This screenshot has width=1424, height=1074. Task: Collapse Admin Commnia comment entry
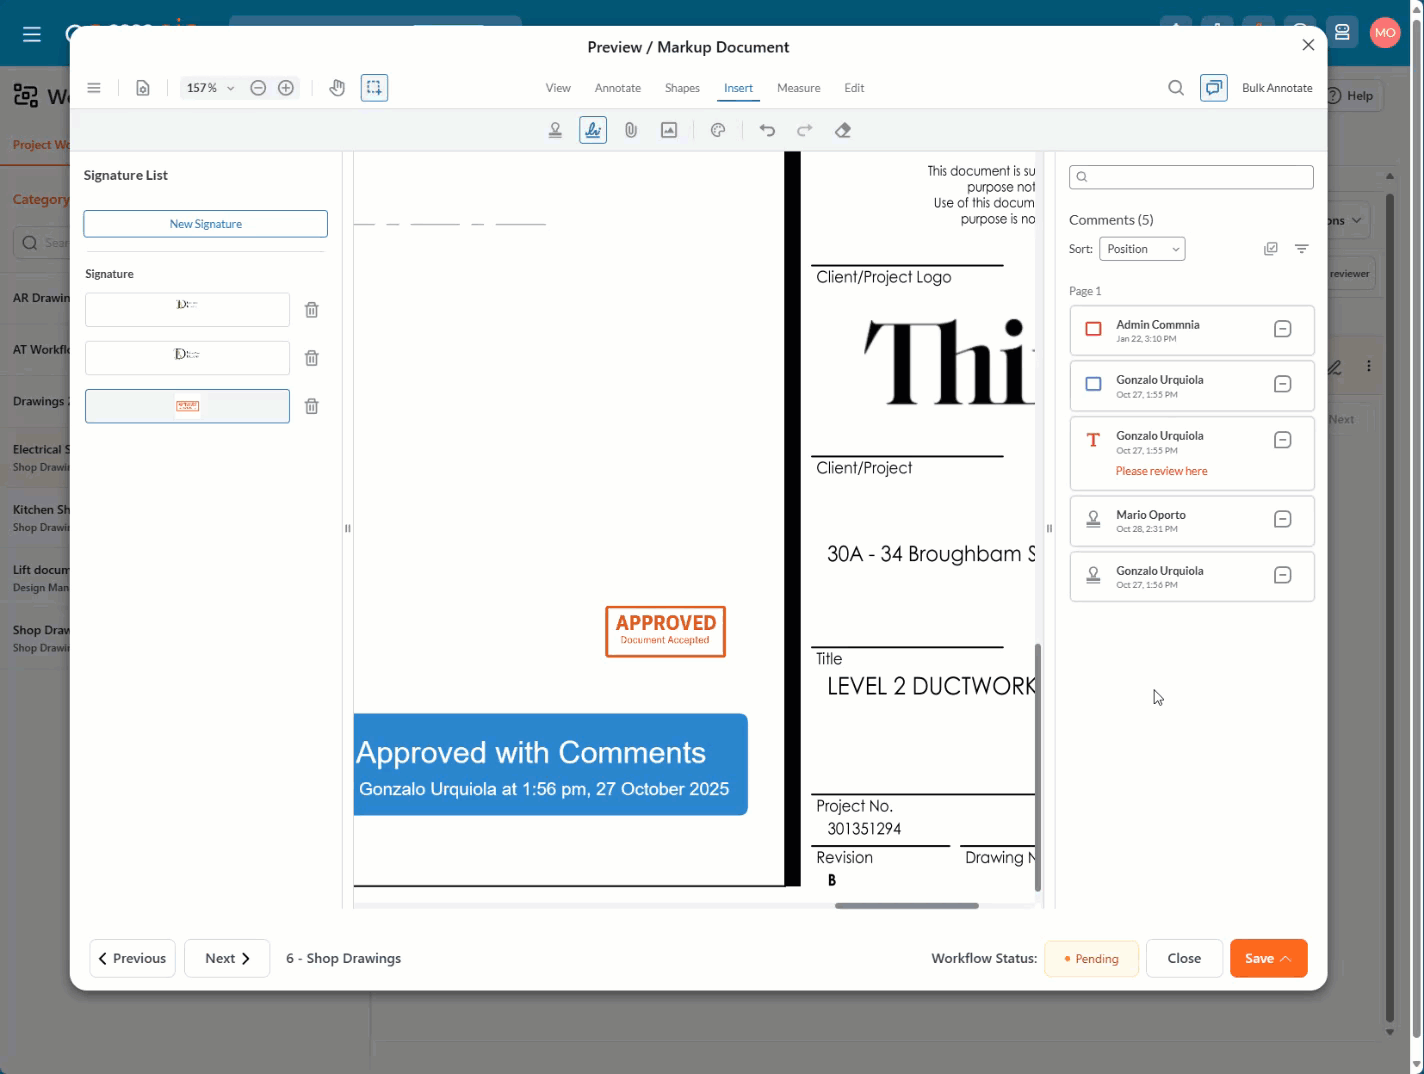1282,329
